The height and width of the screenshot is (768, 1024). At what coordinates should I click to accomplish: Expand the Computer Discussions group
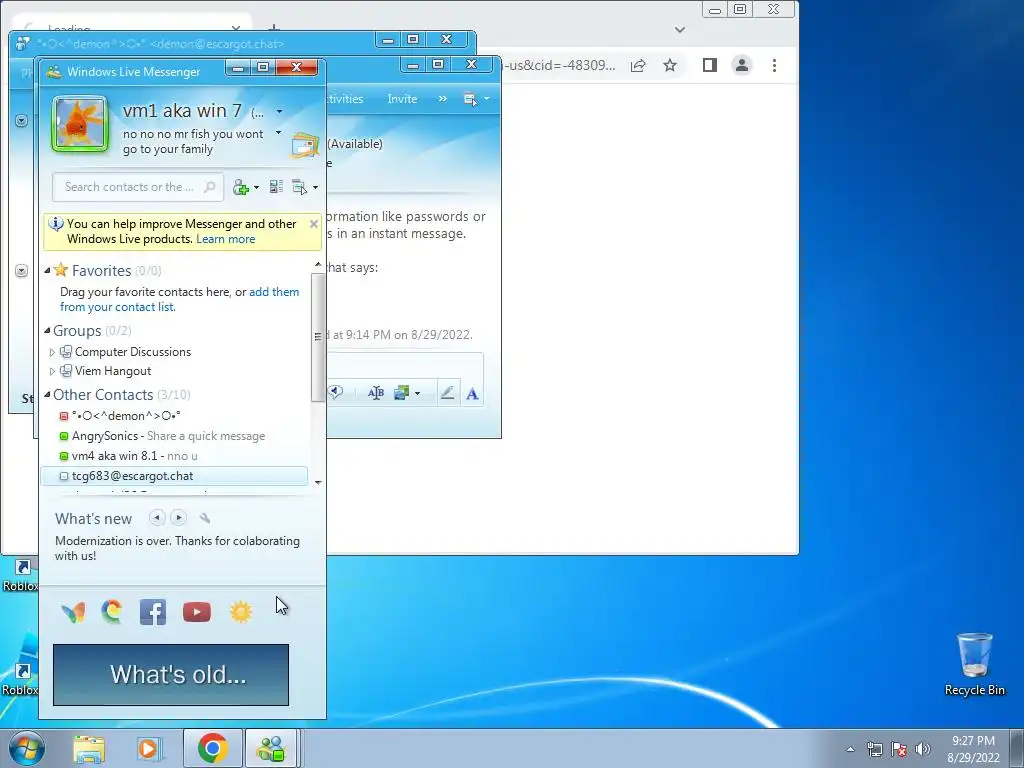click(x=52, y=352)
